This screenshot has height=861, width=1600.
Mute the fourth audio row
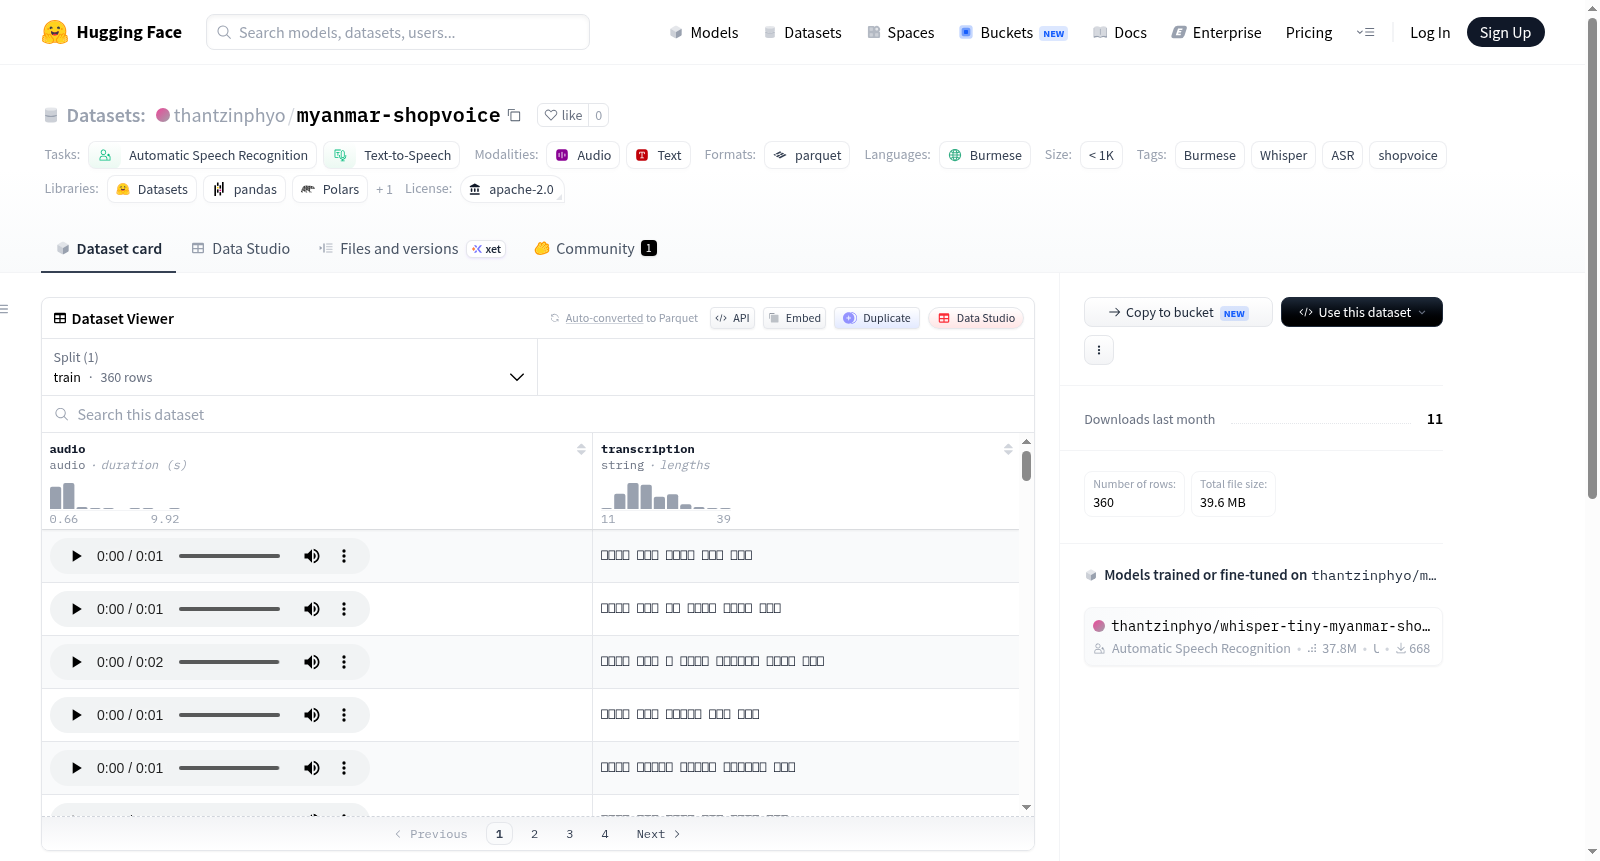(x=312, y=715)
